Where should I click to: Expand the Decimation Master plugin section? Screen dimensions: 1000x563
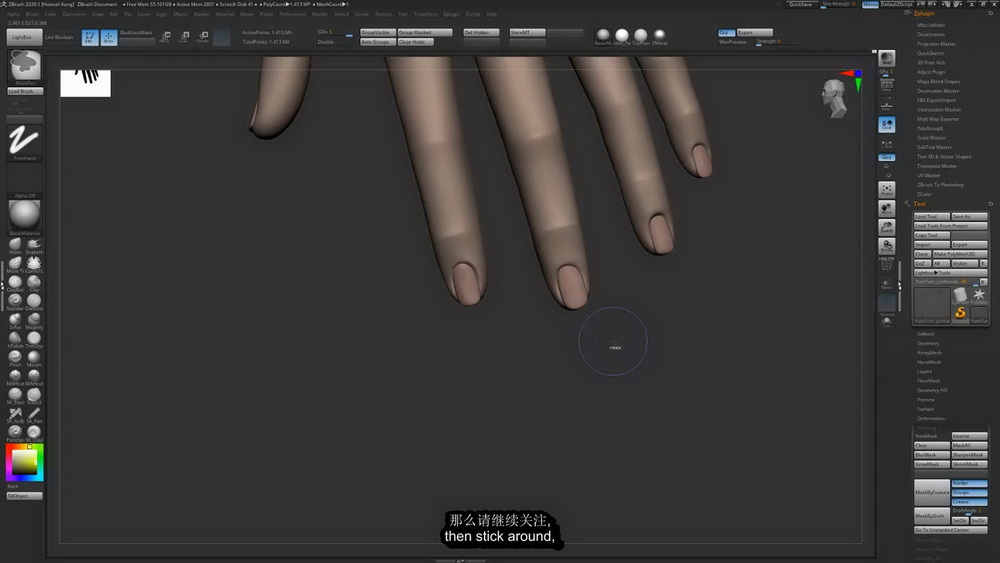(x=938, y=91)
